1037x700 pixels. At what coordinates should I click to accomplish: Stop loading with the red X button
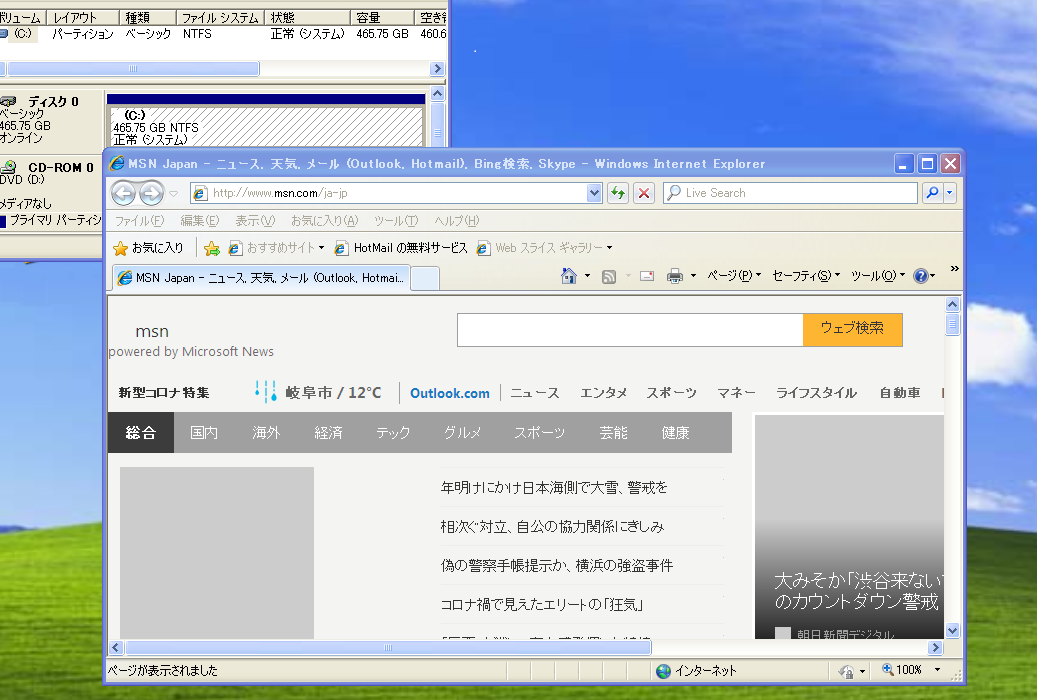[643, 193]
